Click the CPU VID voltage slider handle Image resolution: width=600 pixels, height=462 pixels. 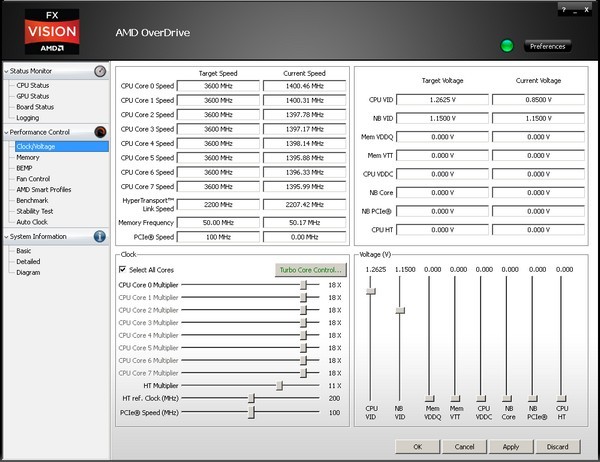coord(371,291)
